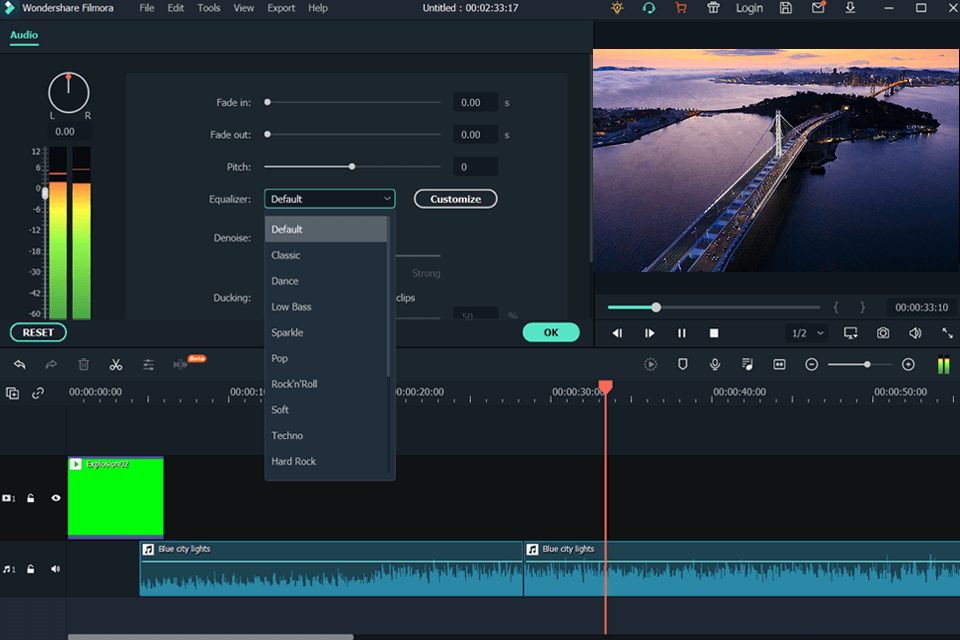Hide the video track with eye icon
Image resolution: width=960 pixels, height=640 pixels.
tap(56, 498)
